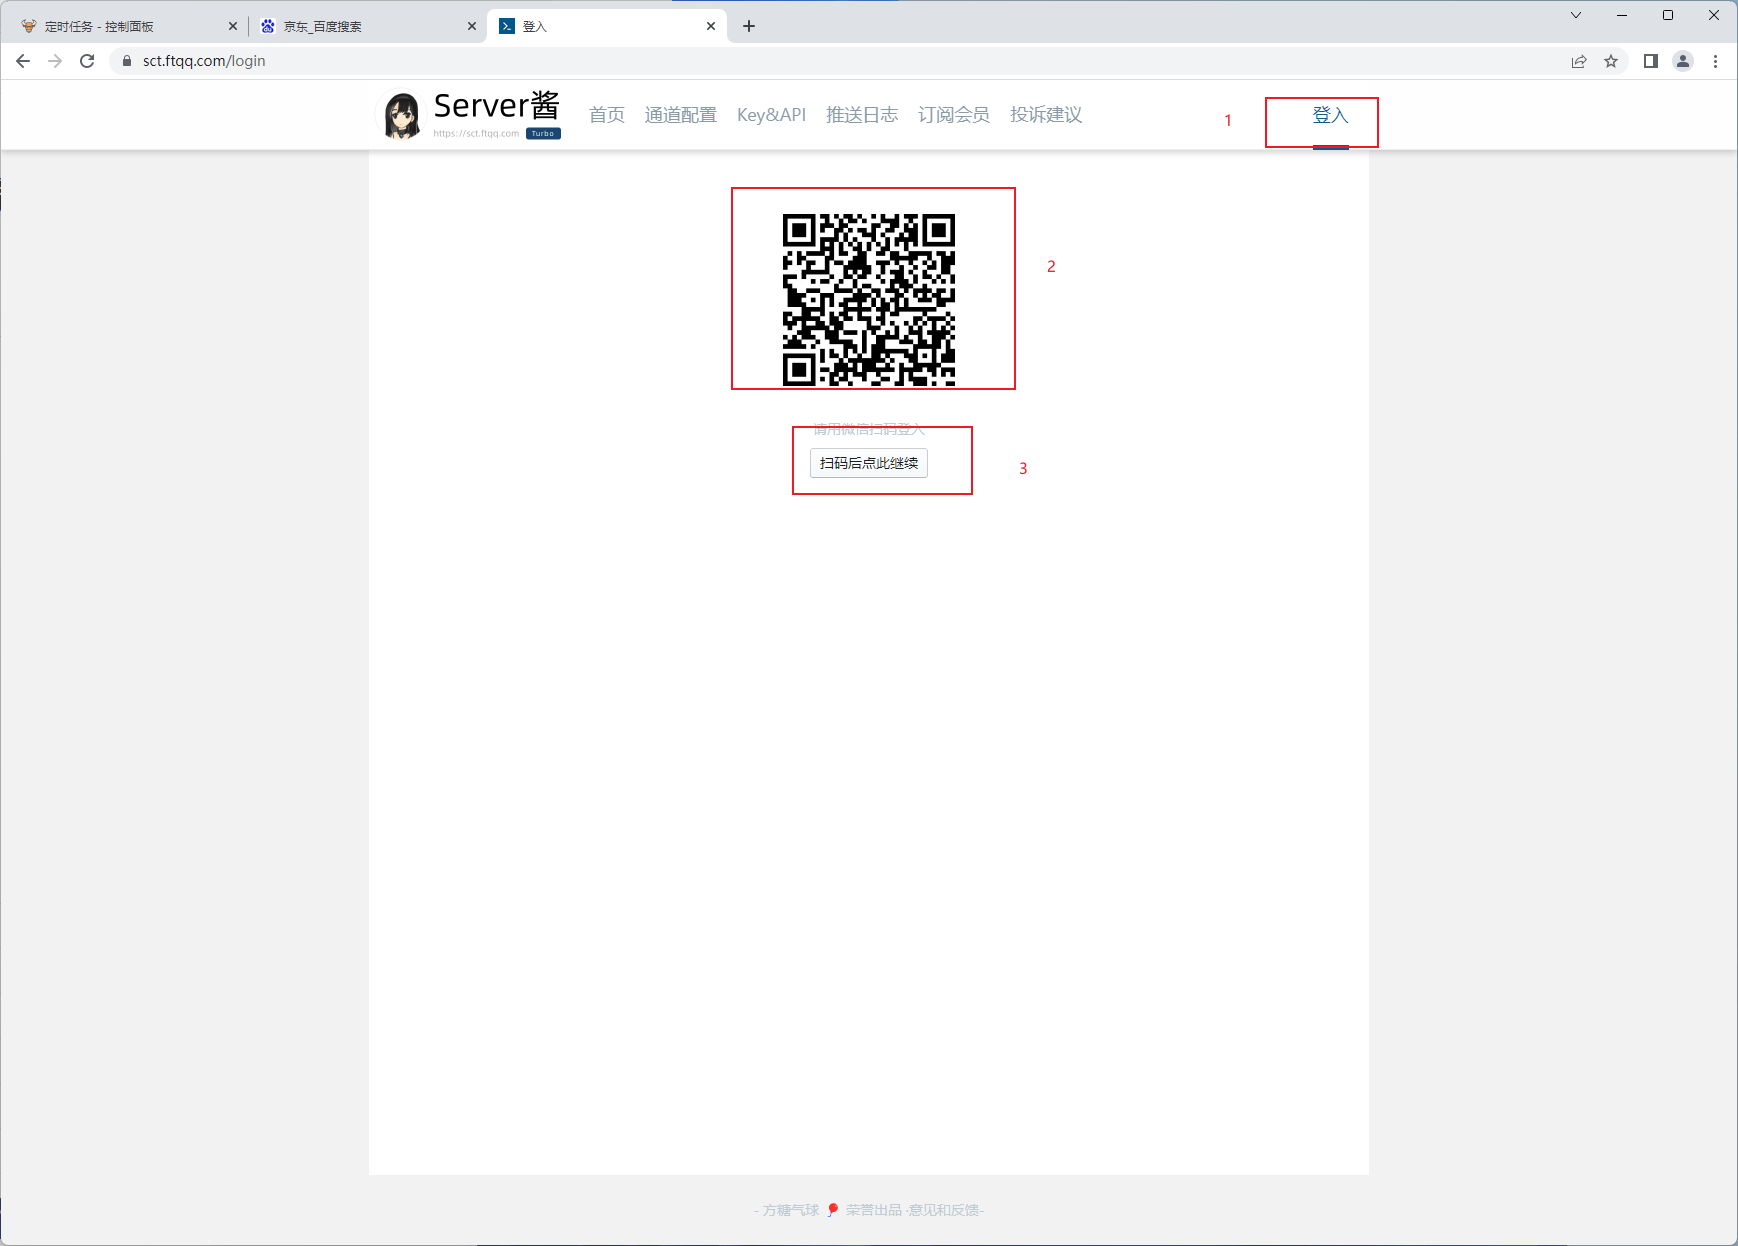
Task: Go to 通道配置 navigation item
Action: pos(680,115)
